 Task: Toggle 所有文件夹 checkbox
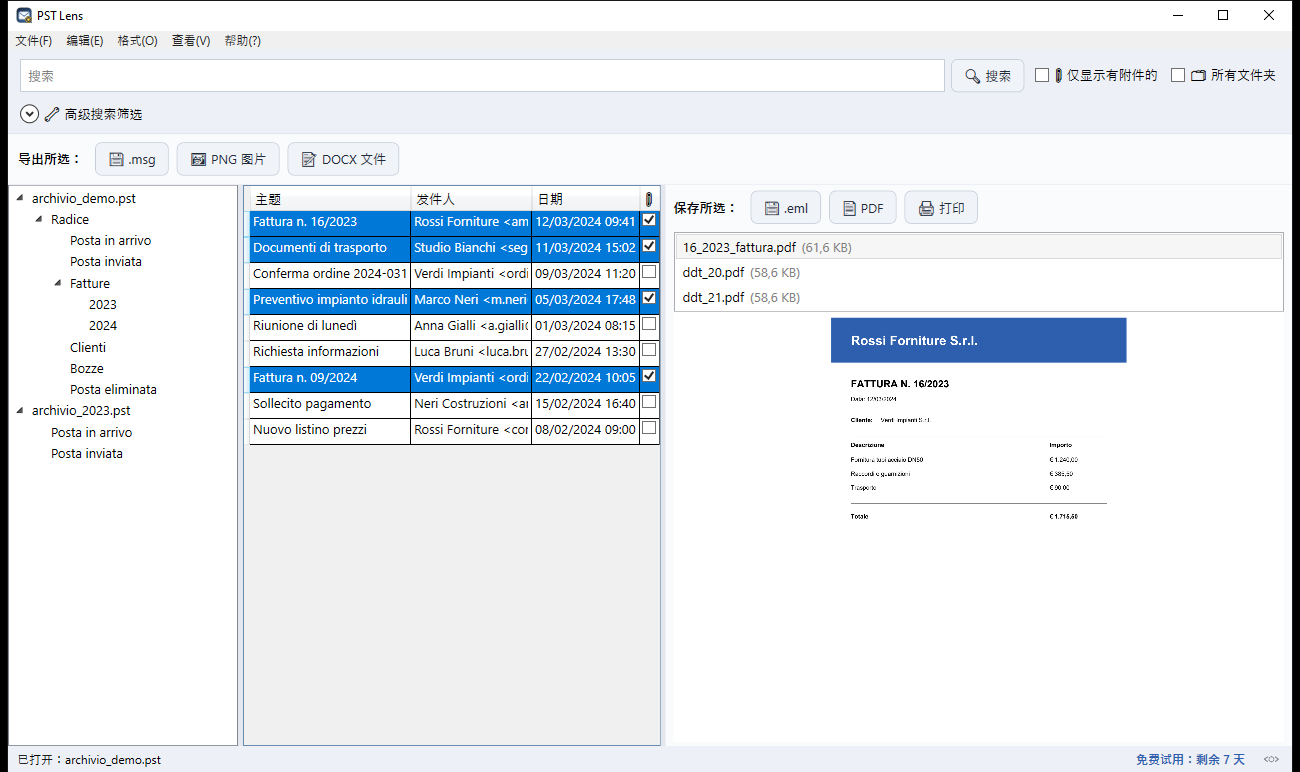point(1178,75)
